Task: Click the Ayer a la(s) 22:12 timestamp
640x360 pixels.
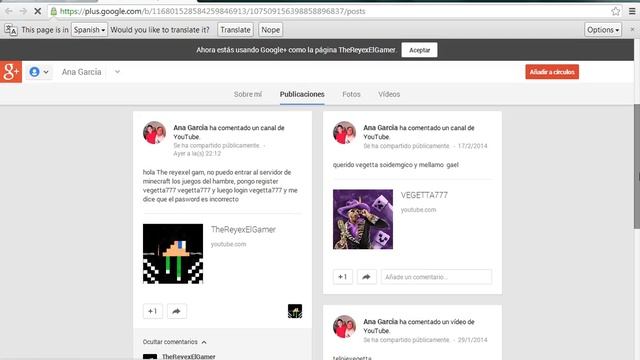Action: tap(197, 154)
